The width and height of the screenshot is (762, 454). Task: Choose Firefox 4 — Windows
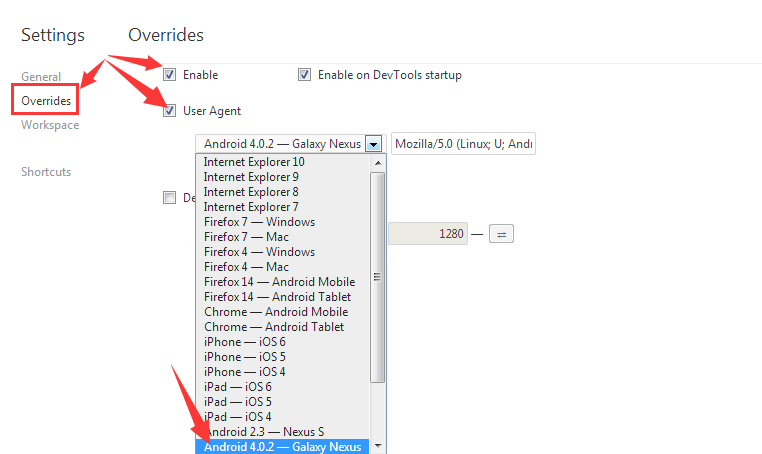click(x=282, y=252)
